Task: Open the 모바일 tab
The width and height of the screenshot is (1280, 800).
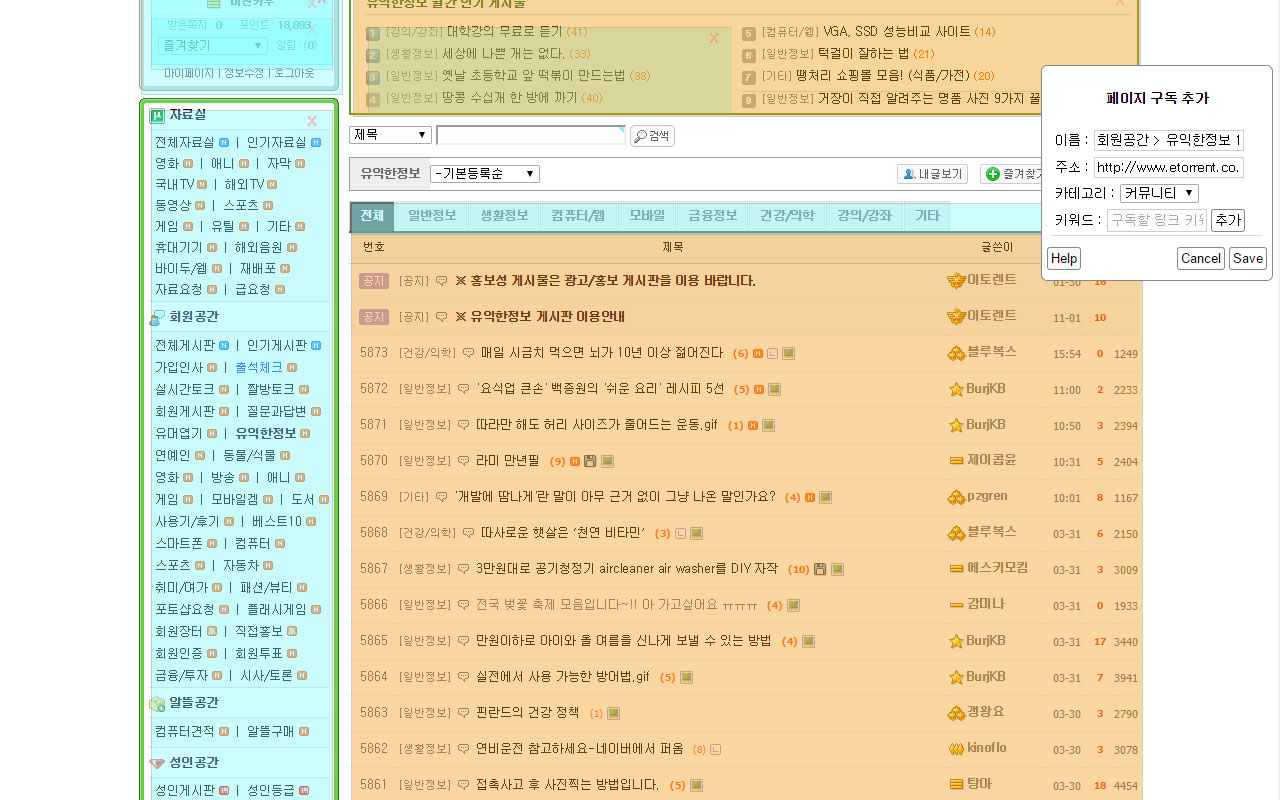Action: (x=647, y=216)
